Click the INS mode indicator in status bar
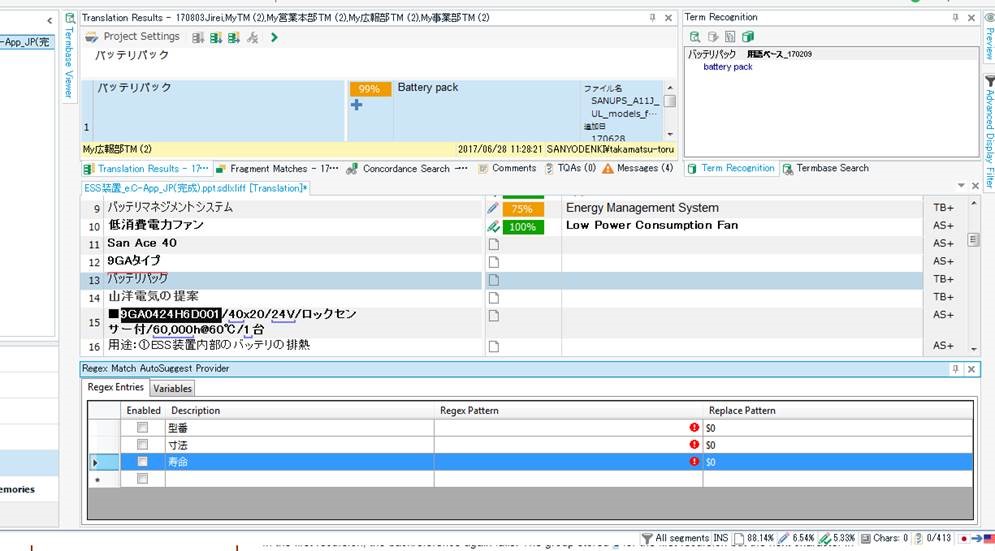Screen dimensions: 995x551 720,538
